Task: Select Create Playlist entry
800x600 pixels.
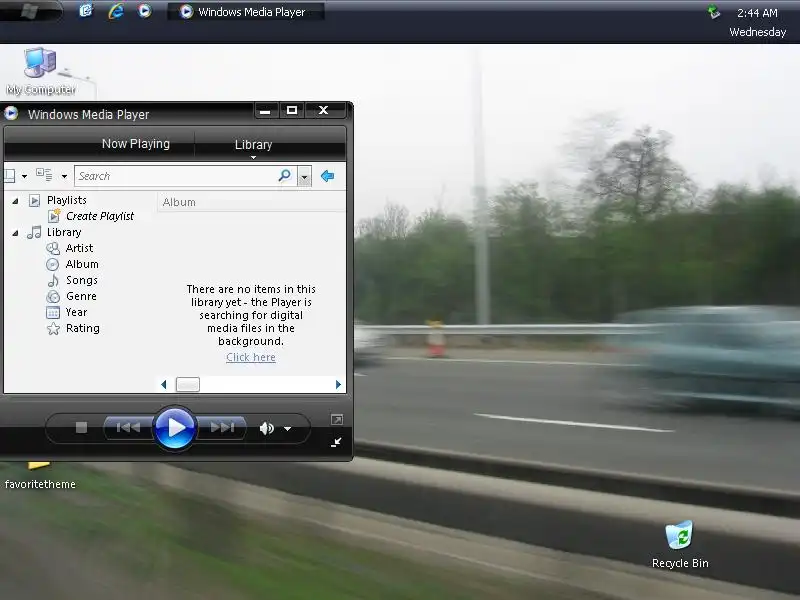Action: [x=100, y=216]
